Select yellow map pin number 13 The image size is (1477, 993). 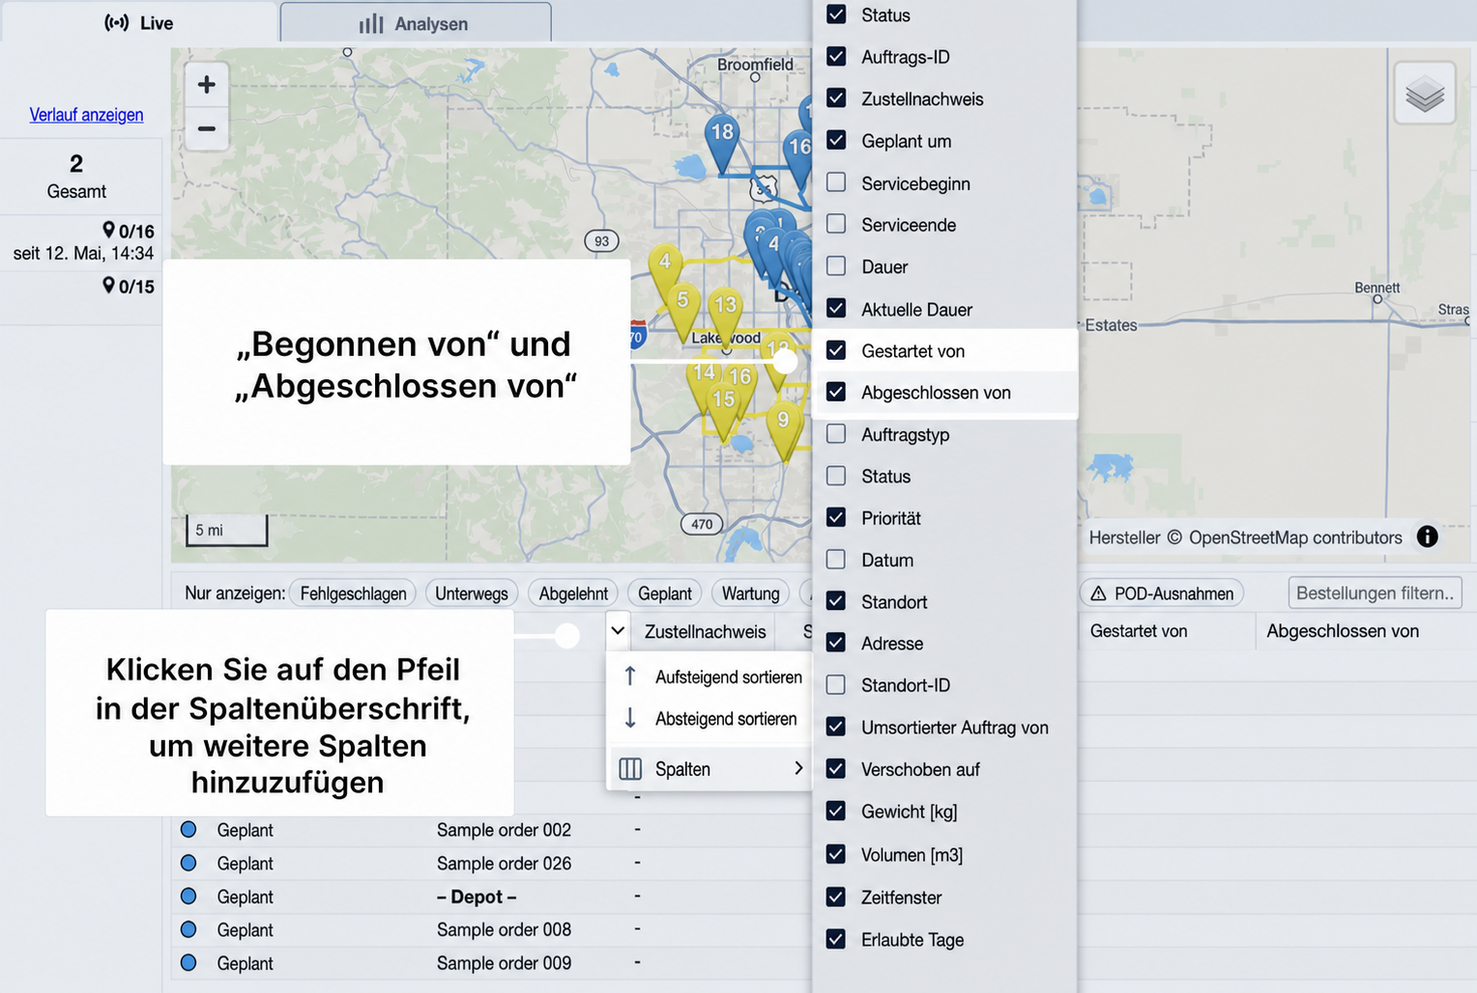725,314
